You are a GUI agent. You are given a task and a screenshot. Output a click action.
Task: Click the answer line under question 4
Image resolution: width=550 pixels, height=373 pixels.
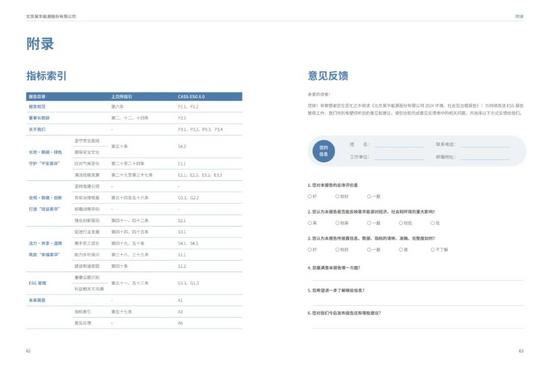tap(418, 280)
